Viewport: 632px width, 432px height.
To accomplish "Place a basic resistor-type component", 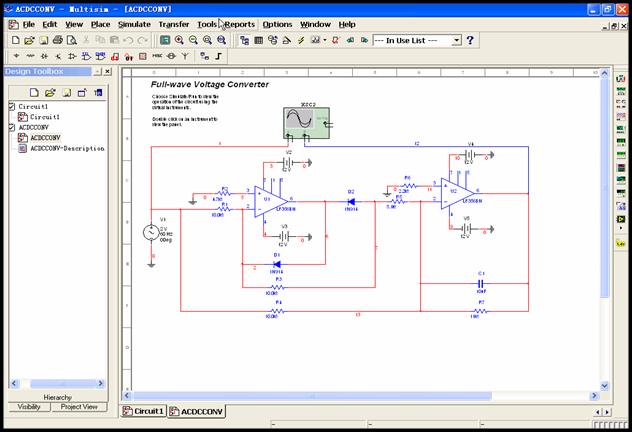I will click(x=30, y=56).
